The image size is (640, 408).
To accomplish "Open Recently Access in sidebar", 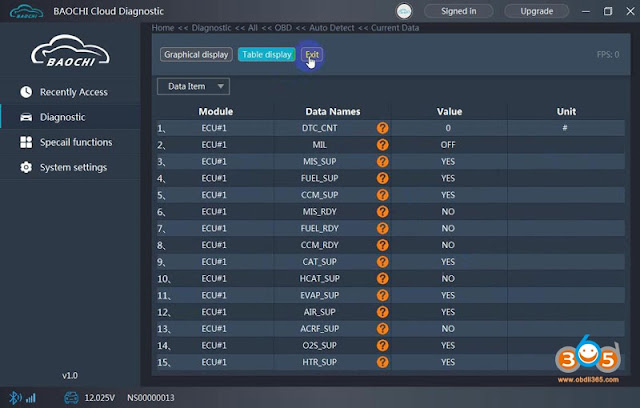I will 70,92.
